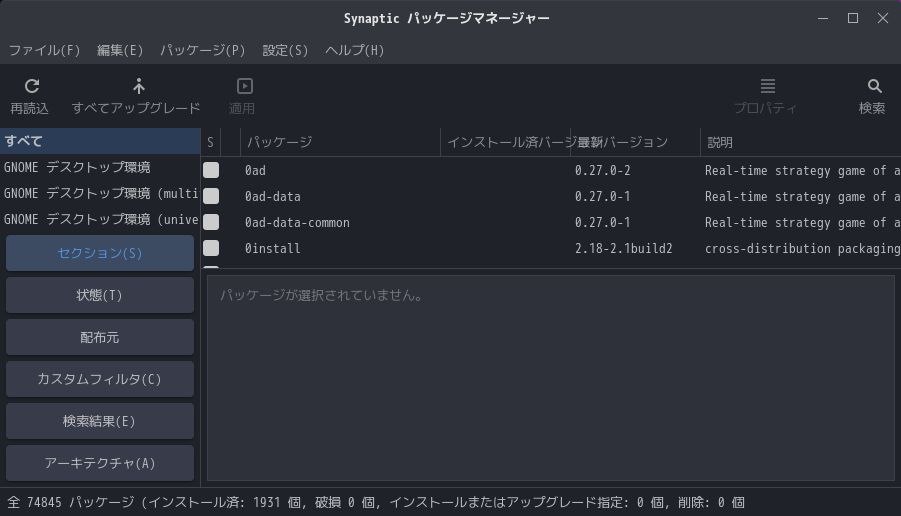The image size is (901, 516).
Task: Click the Upgrade All (すべてアップグレード) icon
Action: 138,87
